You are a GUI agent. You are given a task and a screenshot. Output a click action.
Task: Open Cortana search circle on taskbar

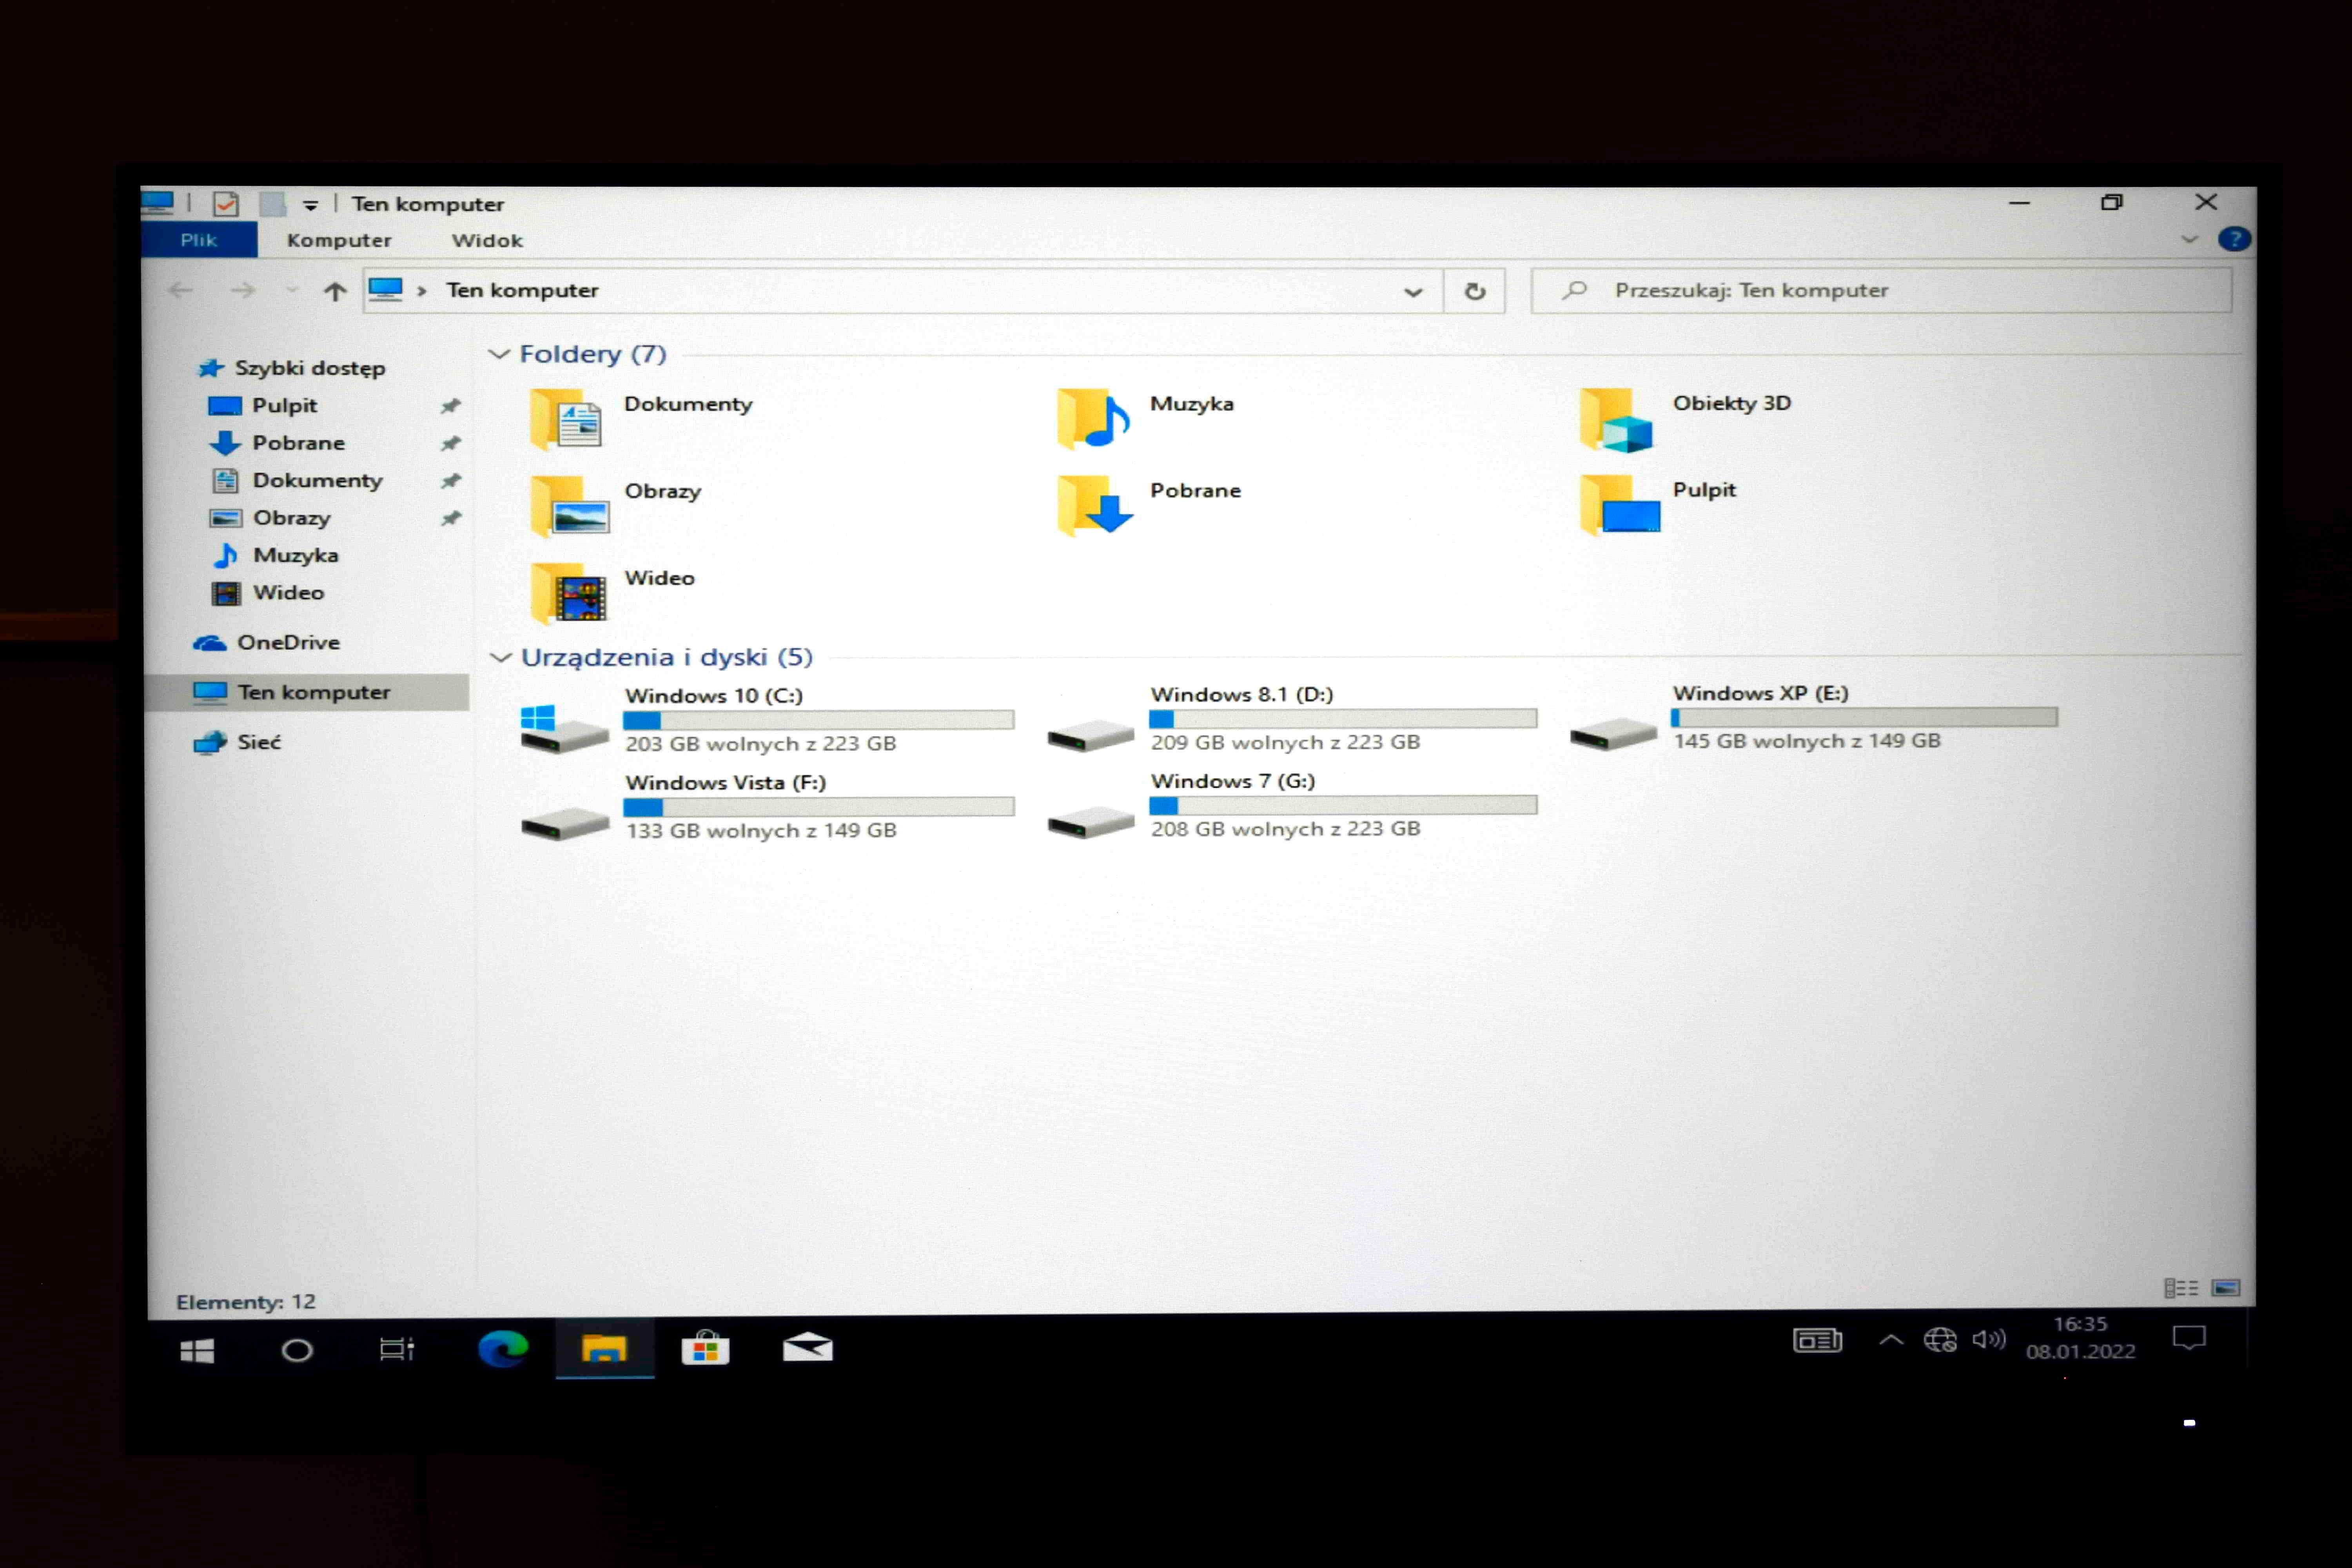[x=297, y=1351]
